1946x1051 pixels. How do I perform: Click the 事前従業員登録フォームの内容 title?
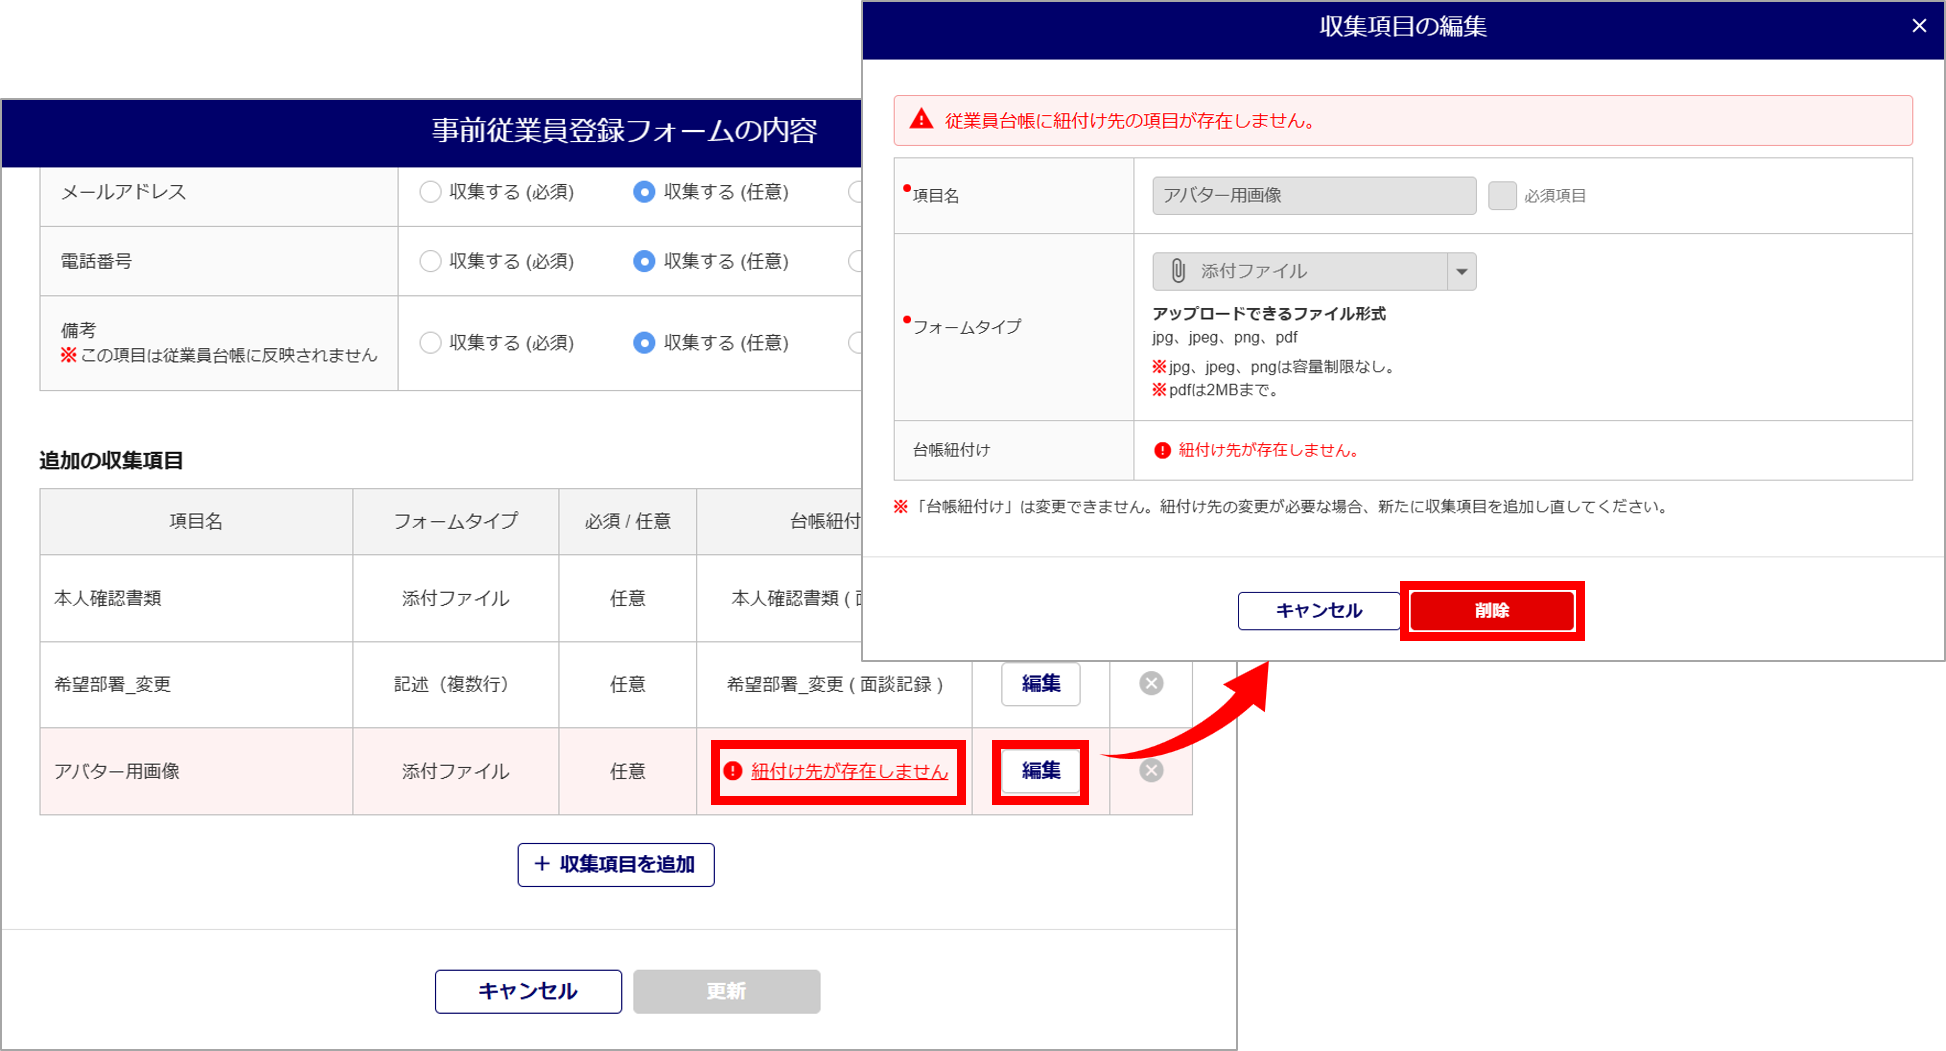coord(625,131)
